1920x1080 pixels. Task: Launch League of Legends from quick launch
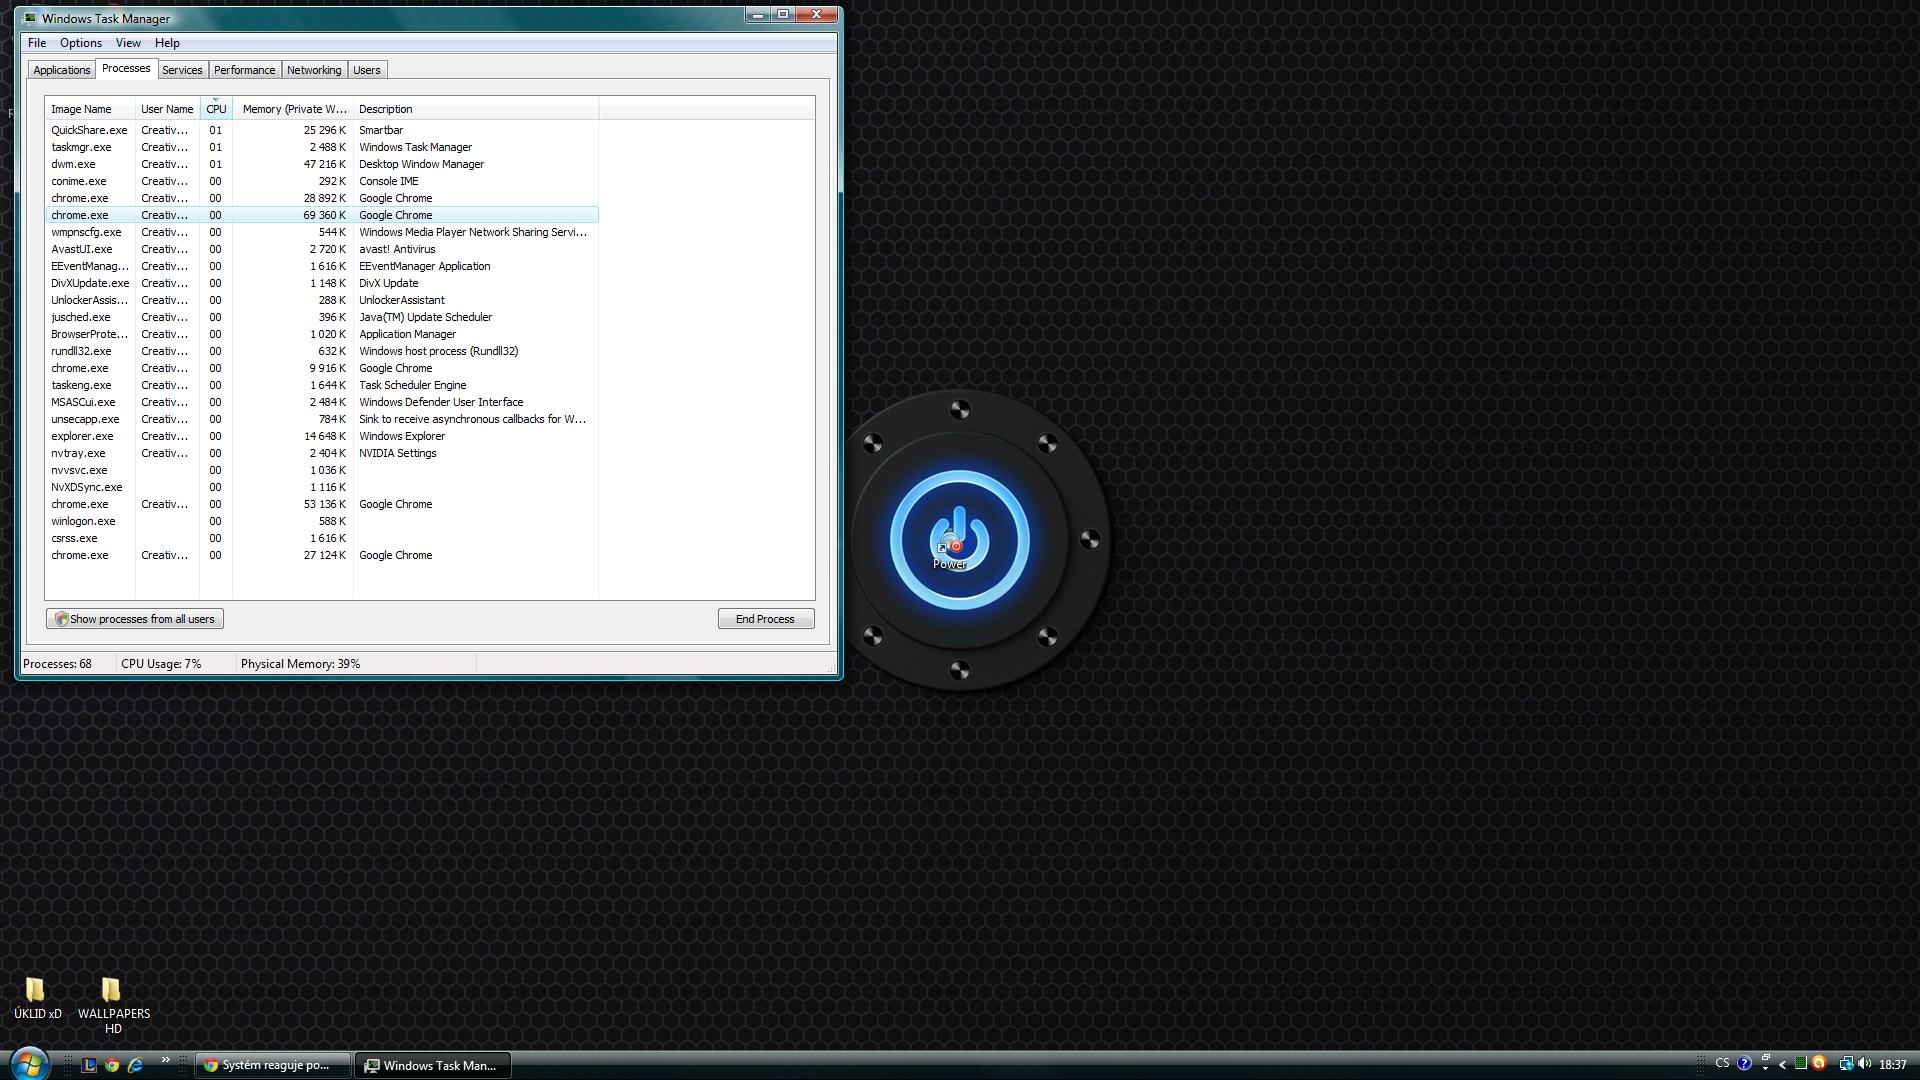click(x=89, y=1065)
